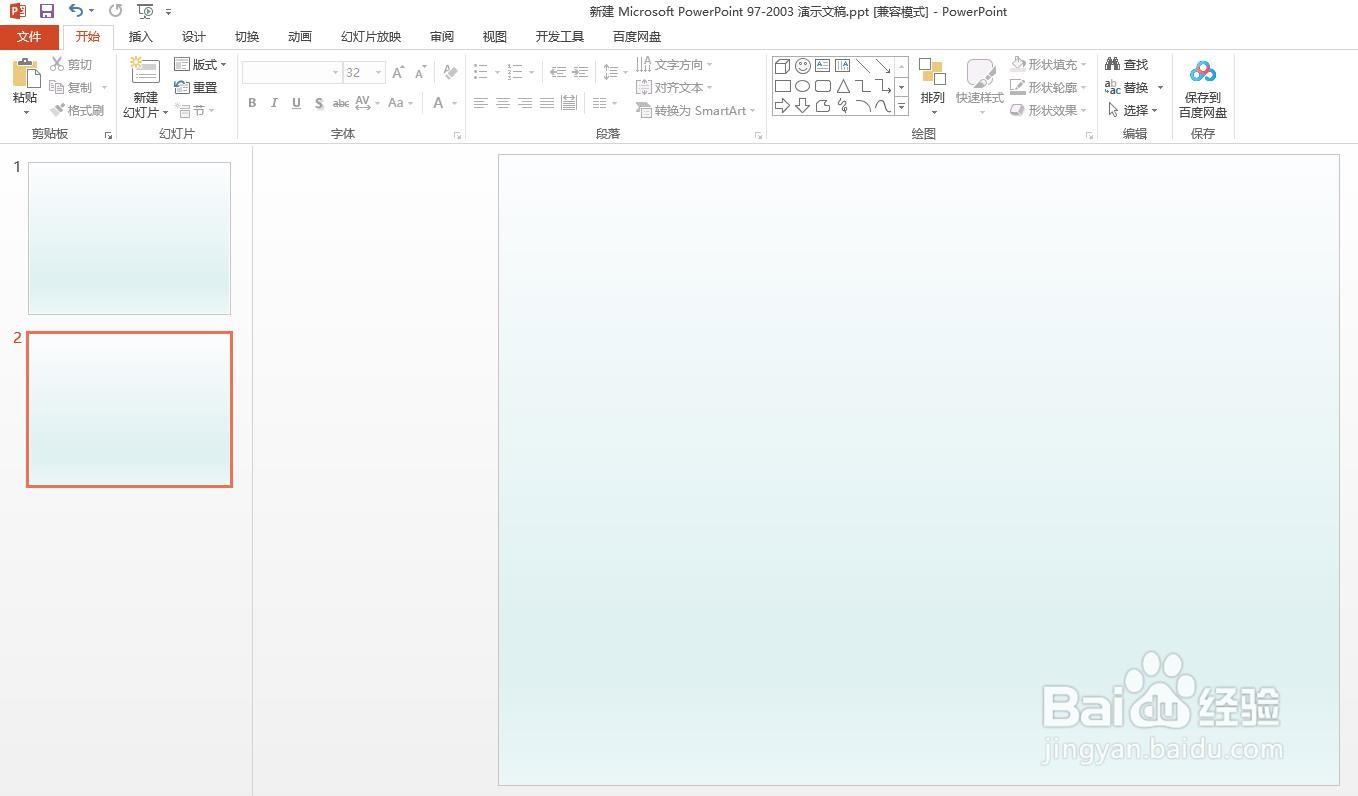Open the 文件 menu
The image size is (1358, 796).
(29, 37)
